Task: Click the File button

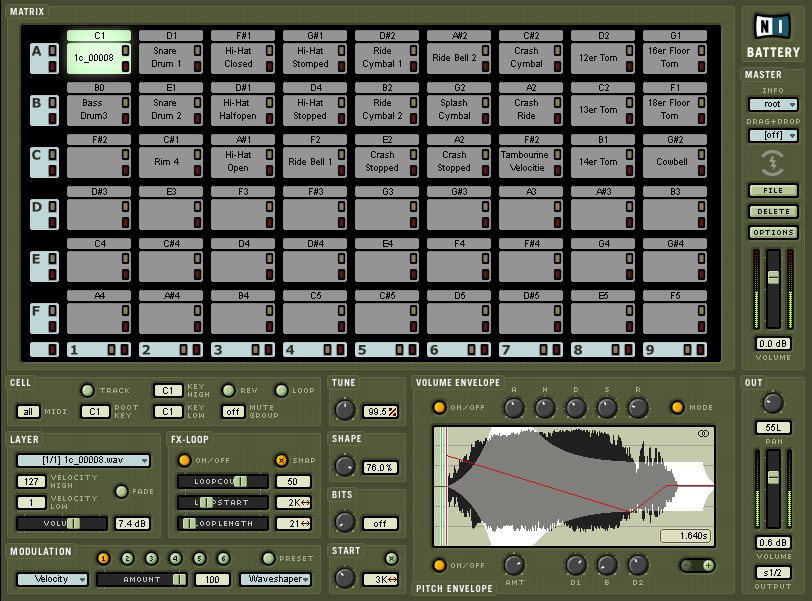Action: (x=773, y=190)
